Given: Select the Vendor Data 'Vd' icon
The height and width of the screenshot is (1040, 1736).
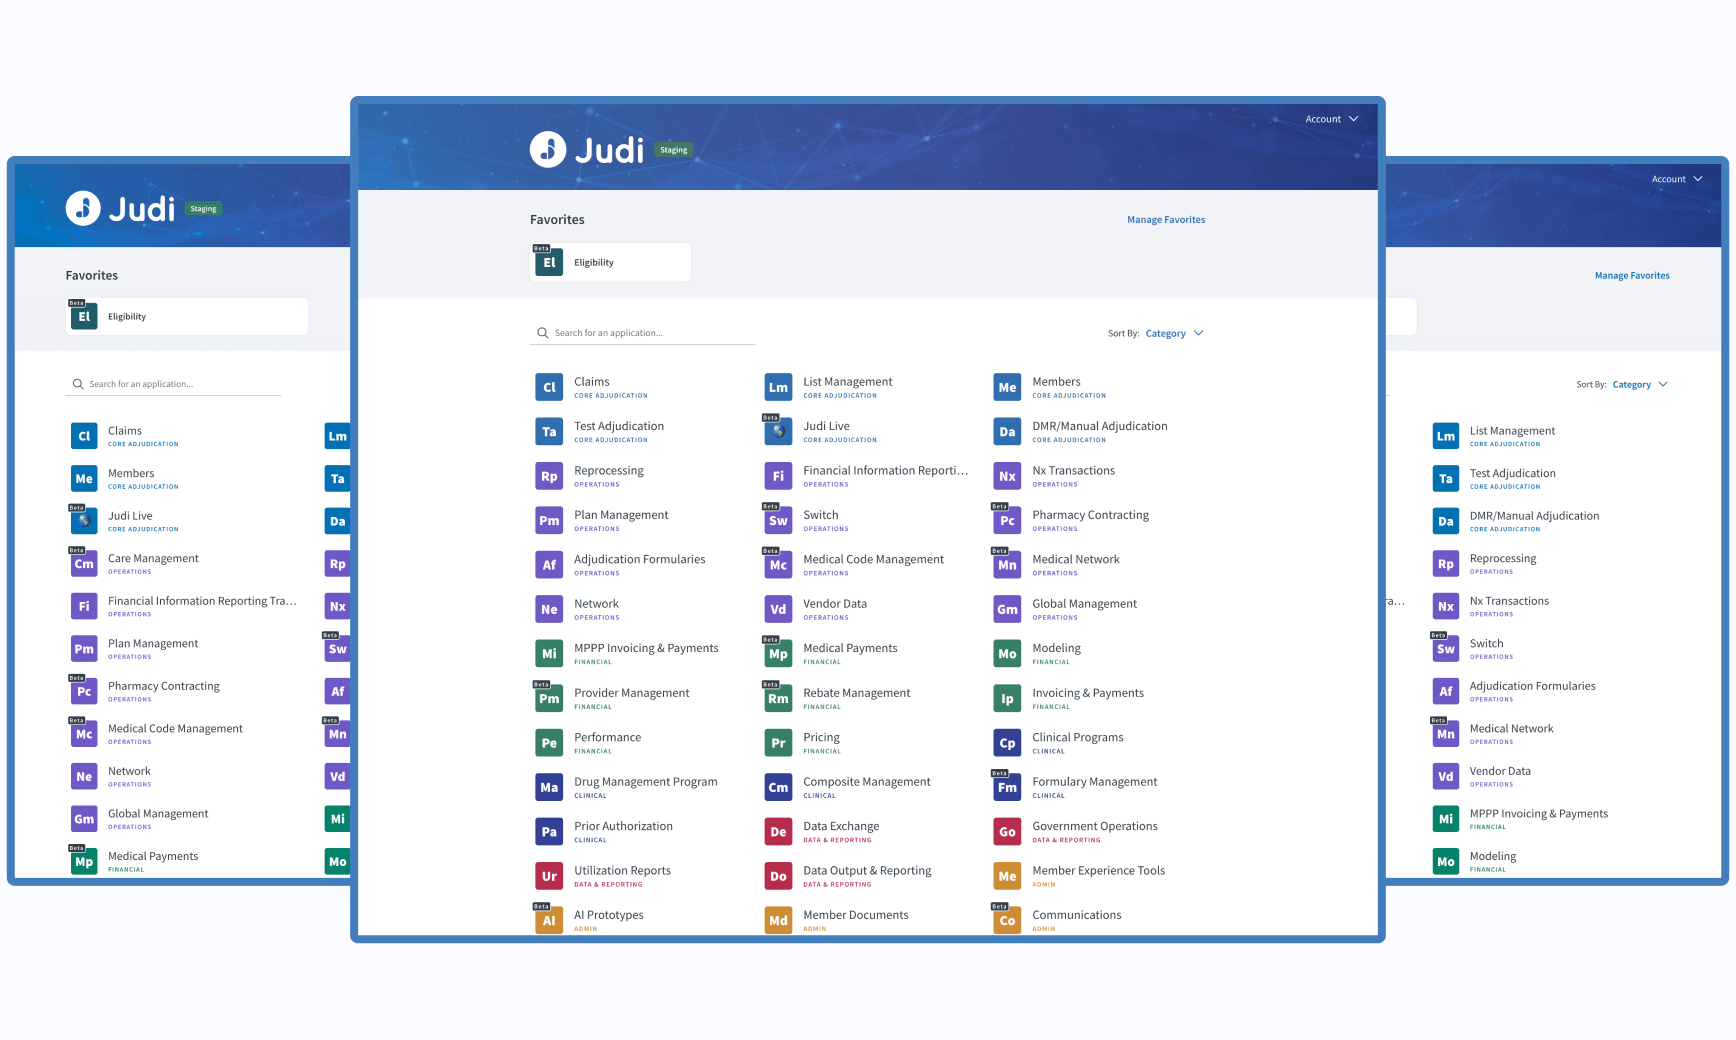Looking at the screenshot, I should click(x=778, y=609).
